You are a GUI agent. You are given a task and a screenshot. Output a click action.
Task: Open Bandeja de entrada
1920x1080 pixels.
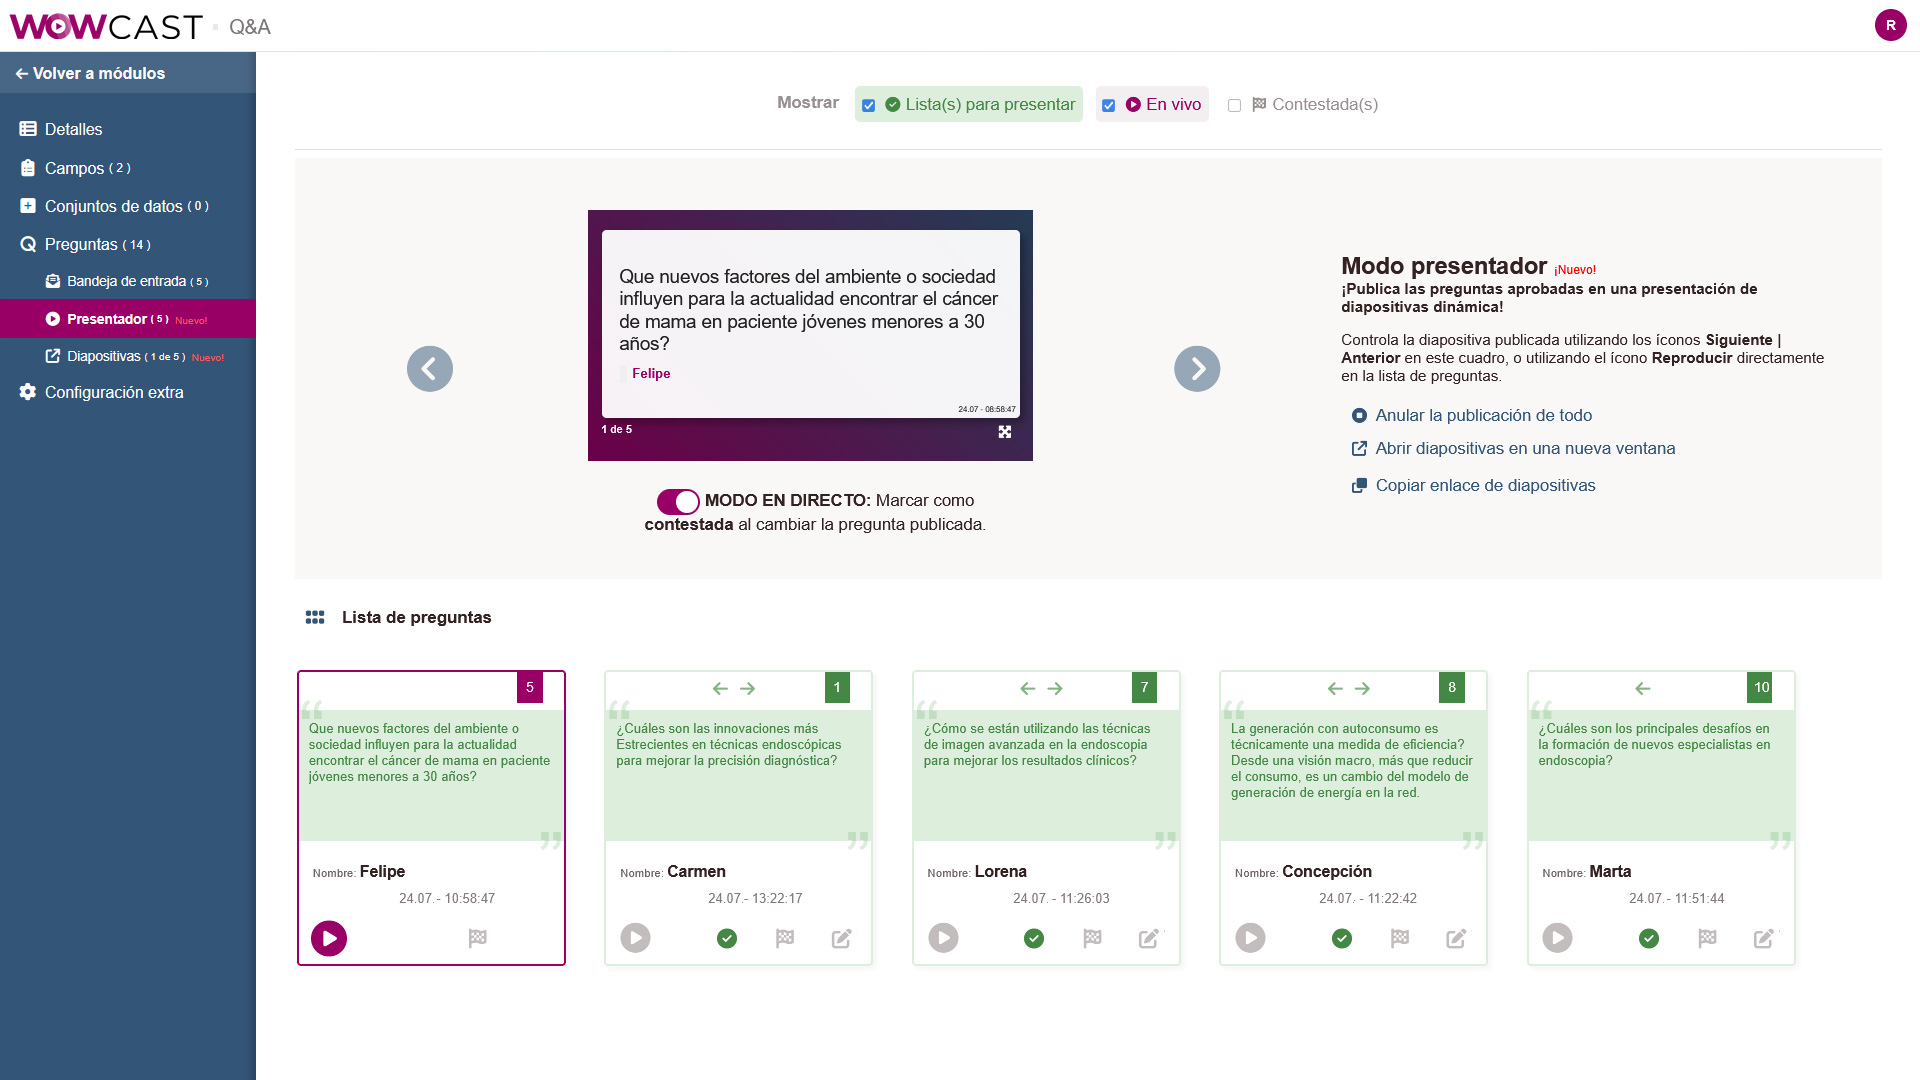[x=128, y=281]
